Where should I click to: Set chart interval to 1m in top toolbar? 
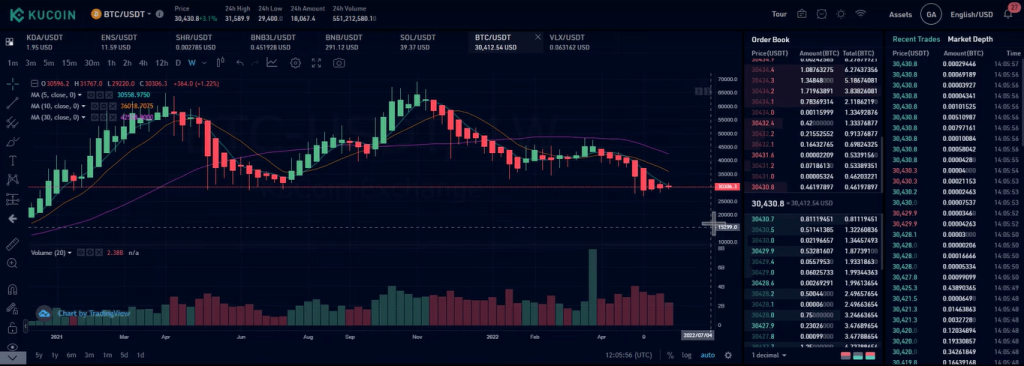click(12, 63)
